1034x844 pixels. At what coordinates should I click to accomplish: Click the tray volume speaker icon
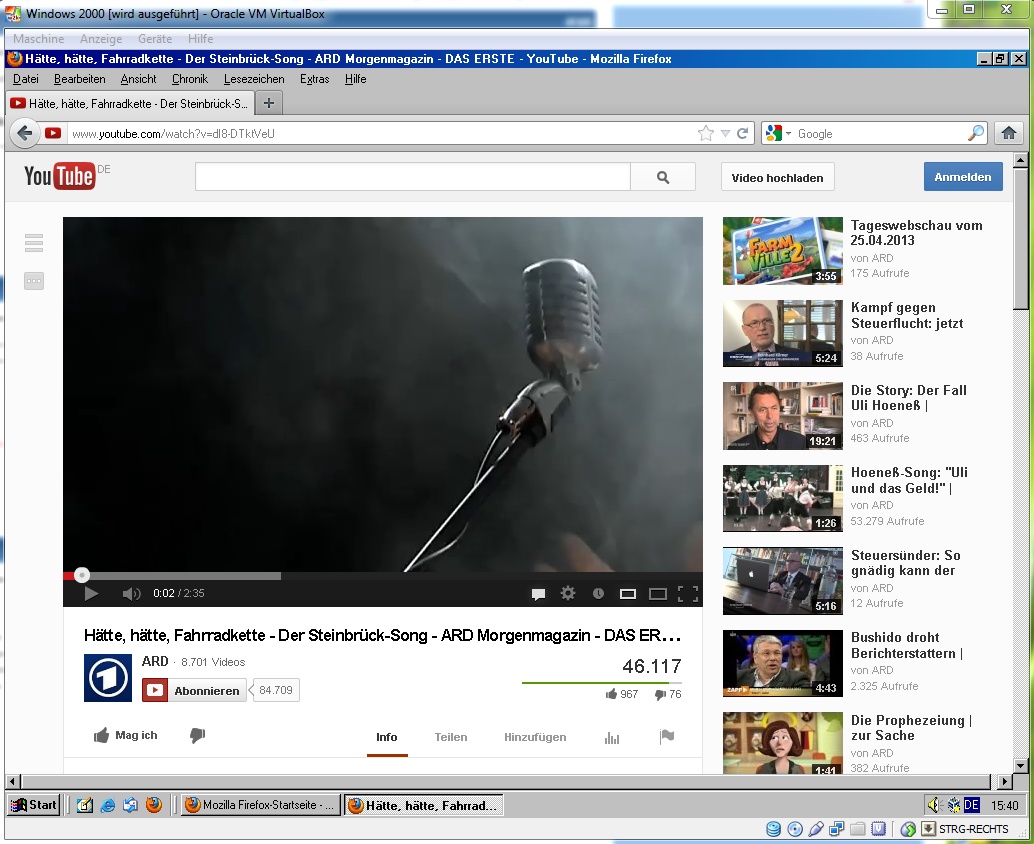pyautogui.click(x=933, y=805)
